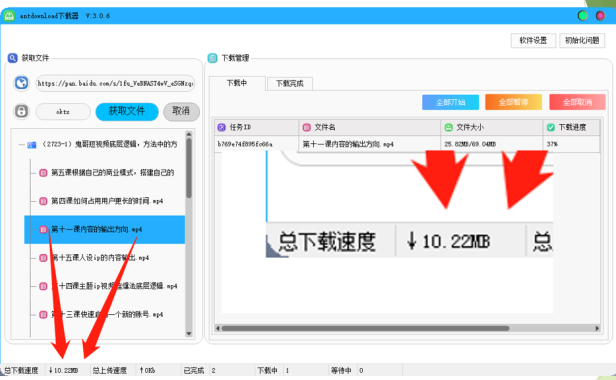
Task: Click the grey 取消 button
Action: click(181, 111)
